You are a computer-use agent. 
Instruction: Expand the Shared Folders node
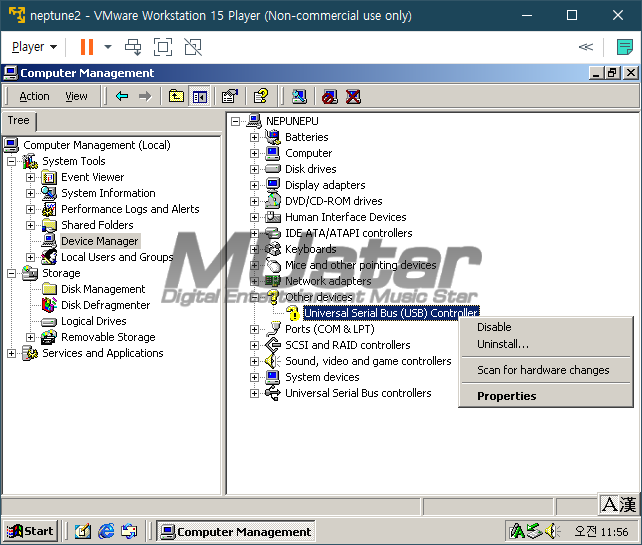click(x=30, y=225)
